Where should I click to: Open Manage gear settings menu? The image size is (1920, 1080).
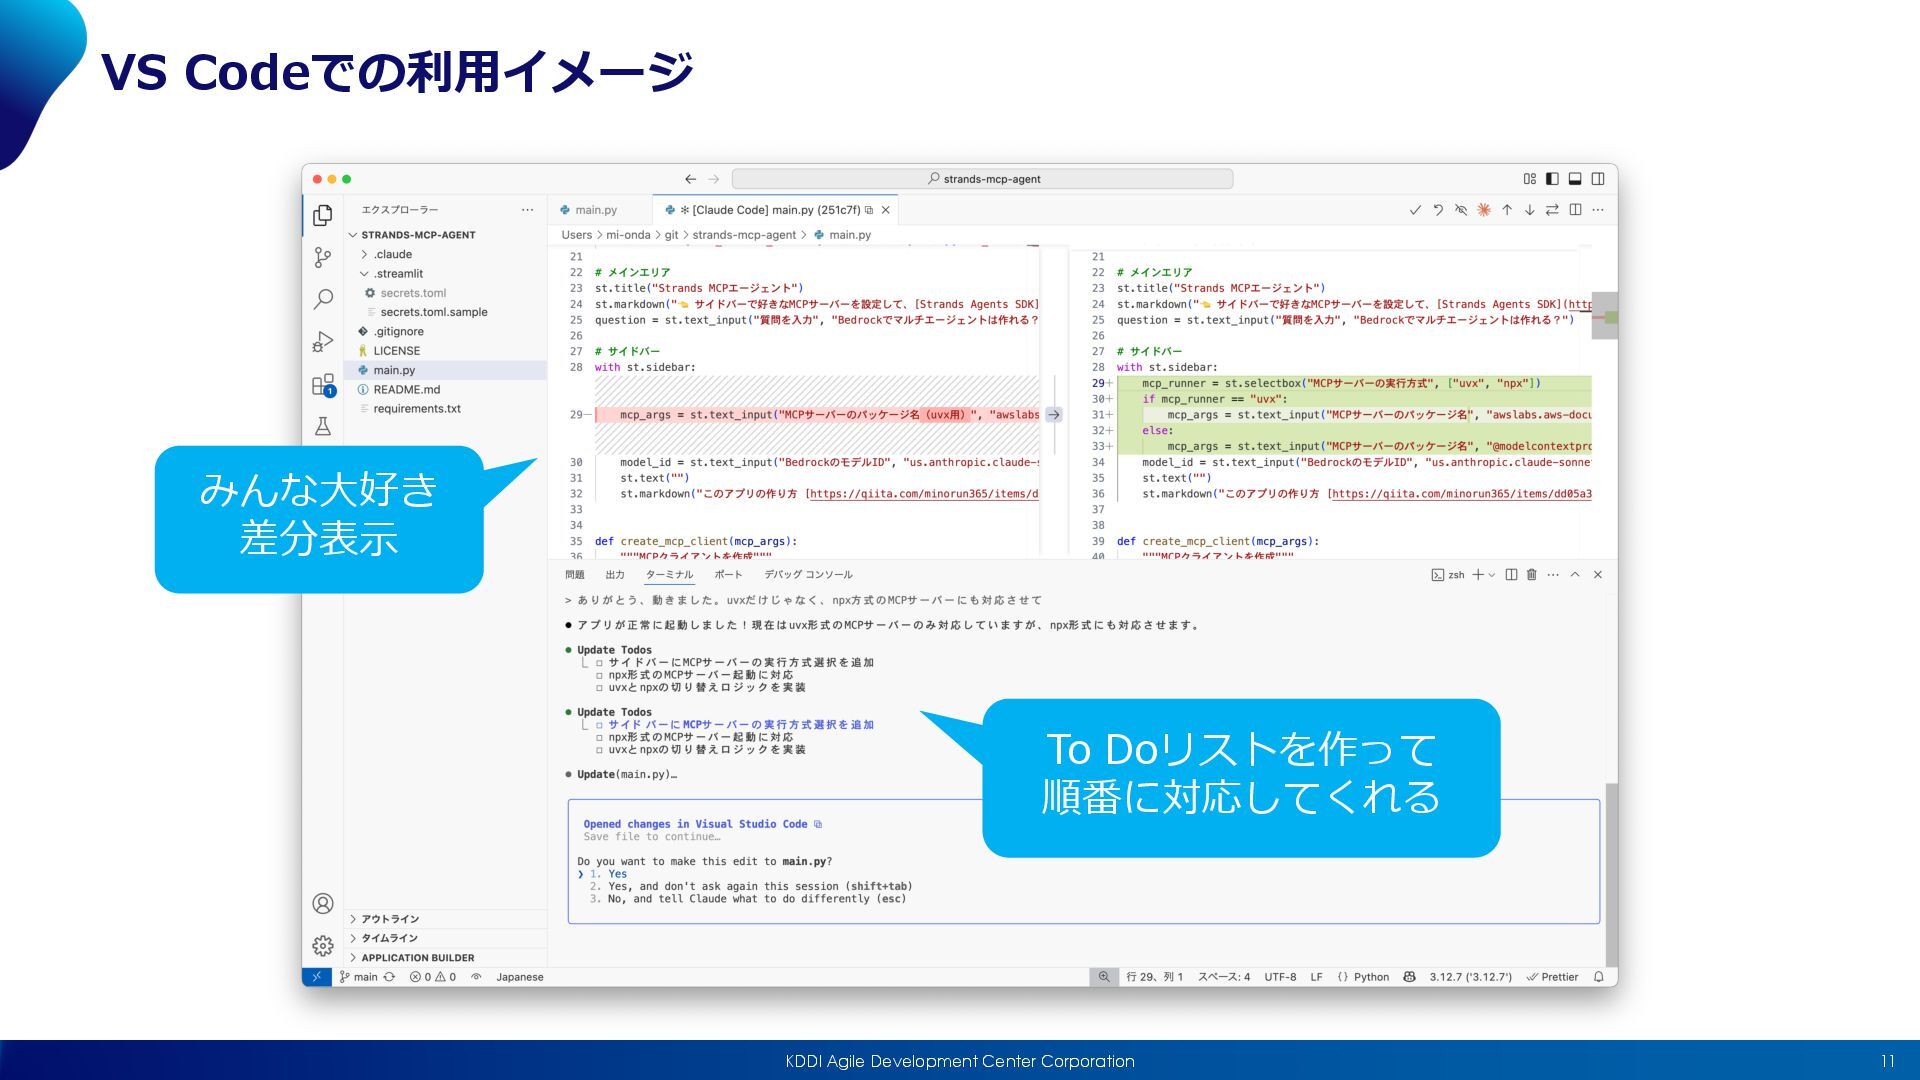[x=322, y=946]
